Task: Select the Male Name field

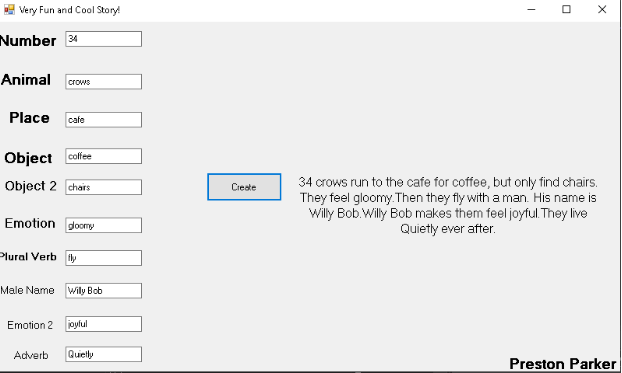Action: point(104,291)
